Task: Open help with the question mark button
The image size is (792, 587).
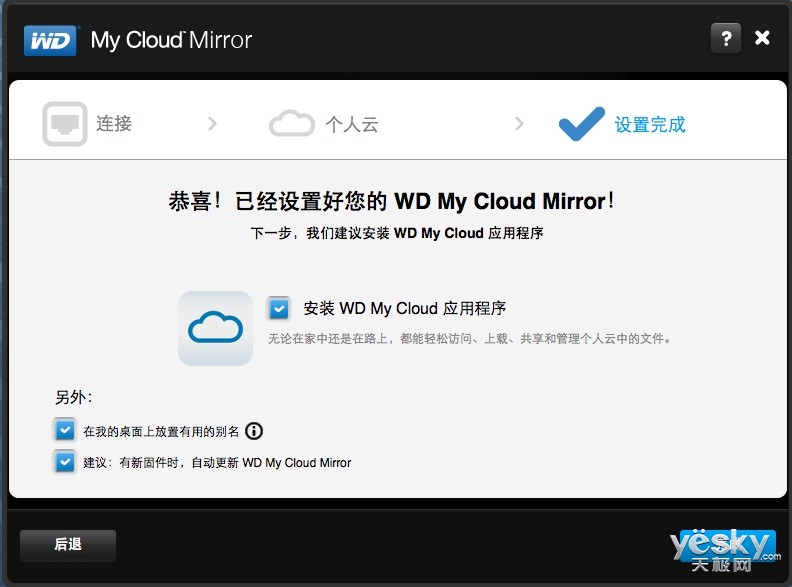Action: point(726,38)
